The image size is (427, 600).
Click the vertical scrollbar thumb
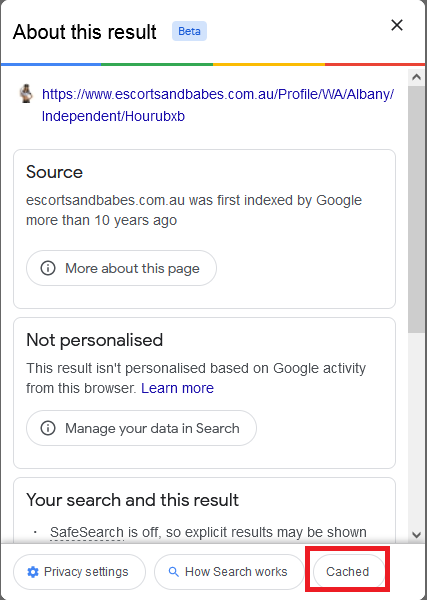pos(416,209)
